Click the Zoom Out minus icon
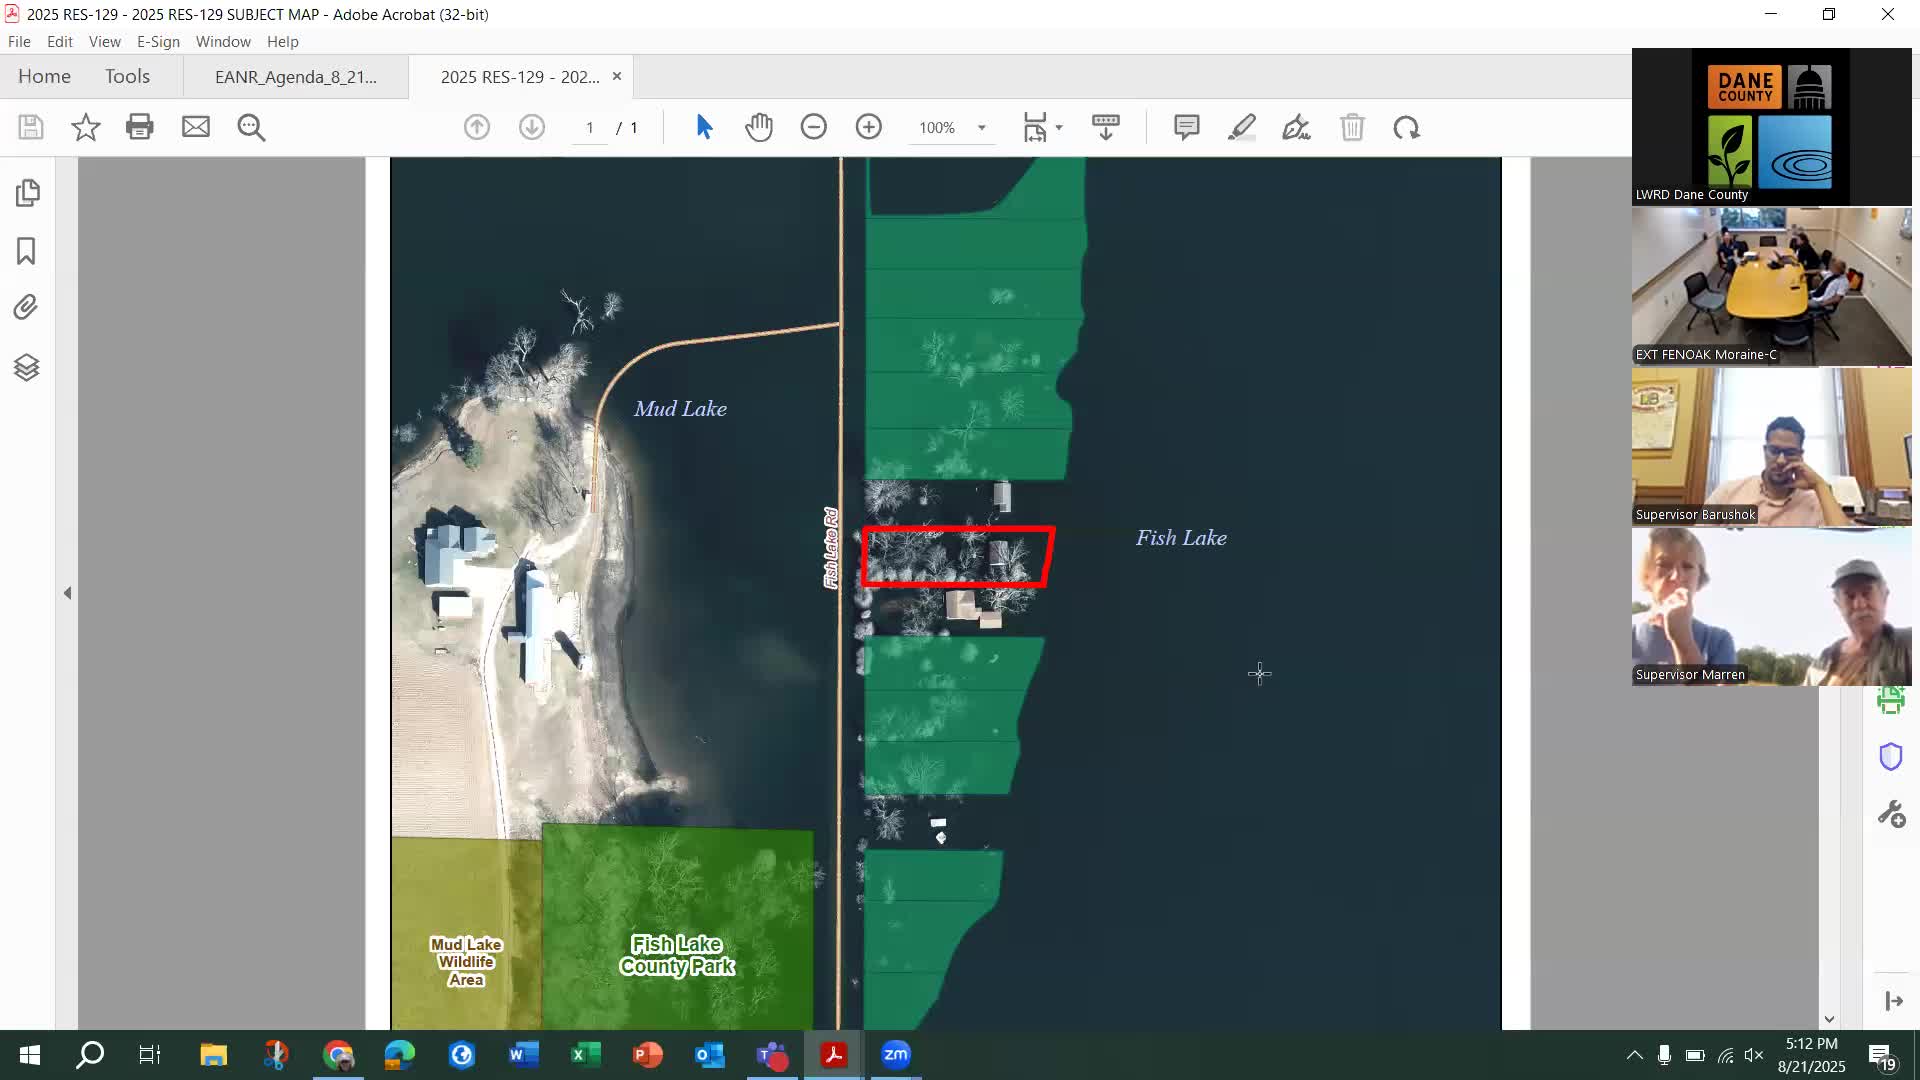 point(814,127)
